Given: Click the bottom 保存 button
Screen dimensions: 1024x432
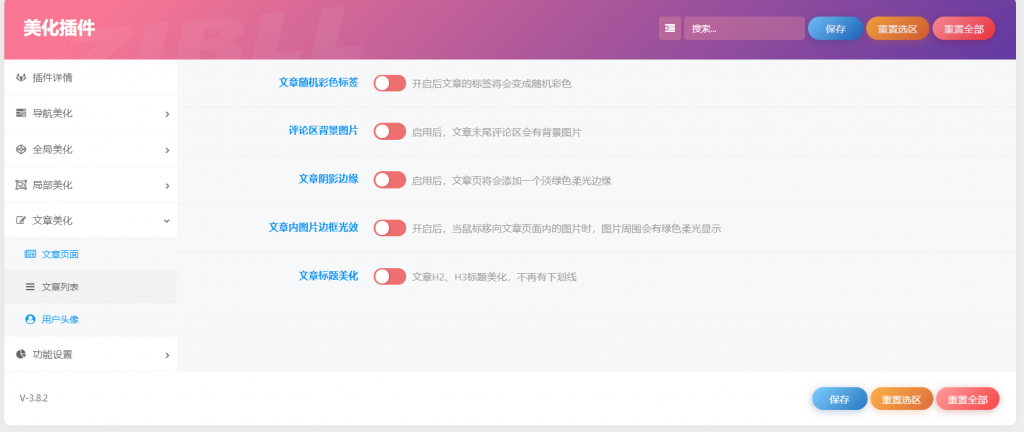Looking at the screenshot, I should 839,399.
